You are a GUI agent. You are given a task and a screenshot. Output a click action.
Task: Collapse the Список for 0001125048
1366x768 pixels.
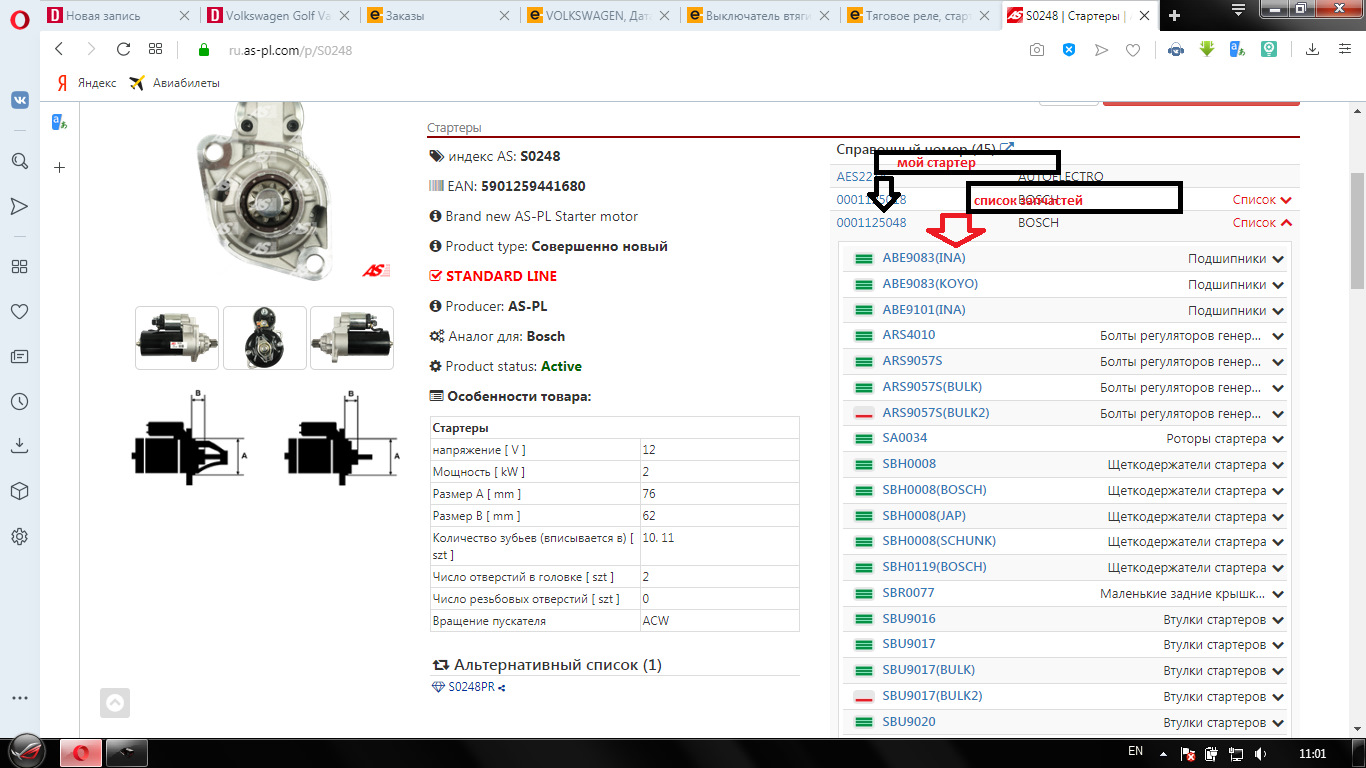pos(1262,223)
